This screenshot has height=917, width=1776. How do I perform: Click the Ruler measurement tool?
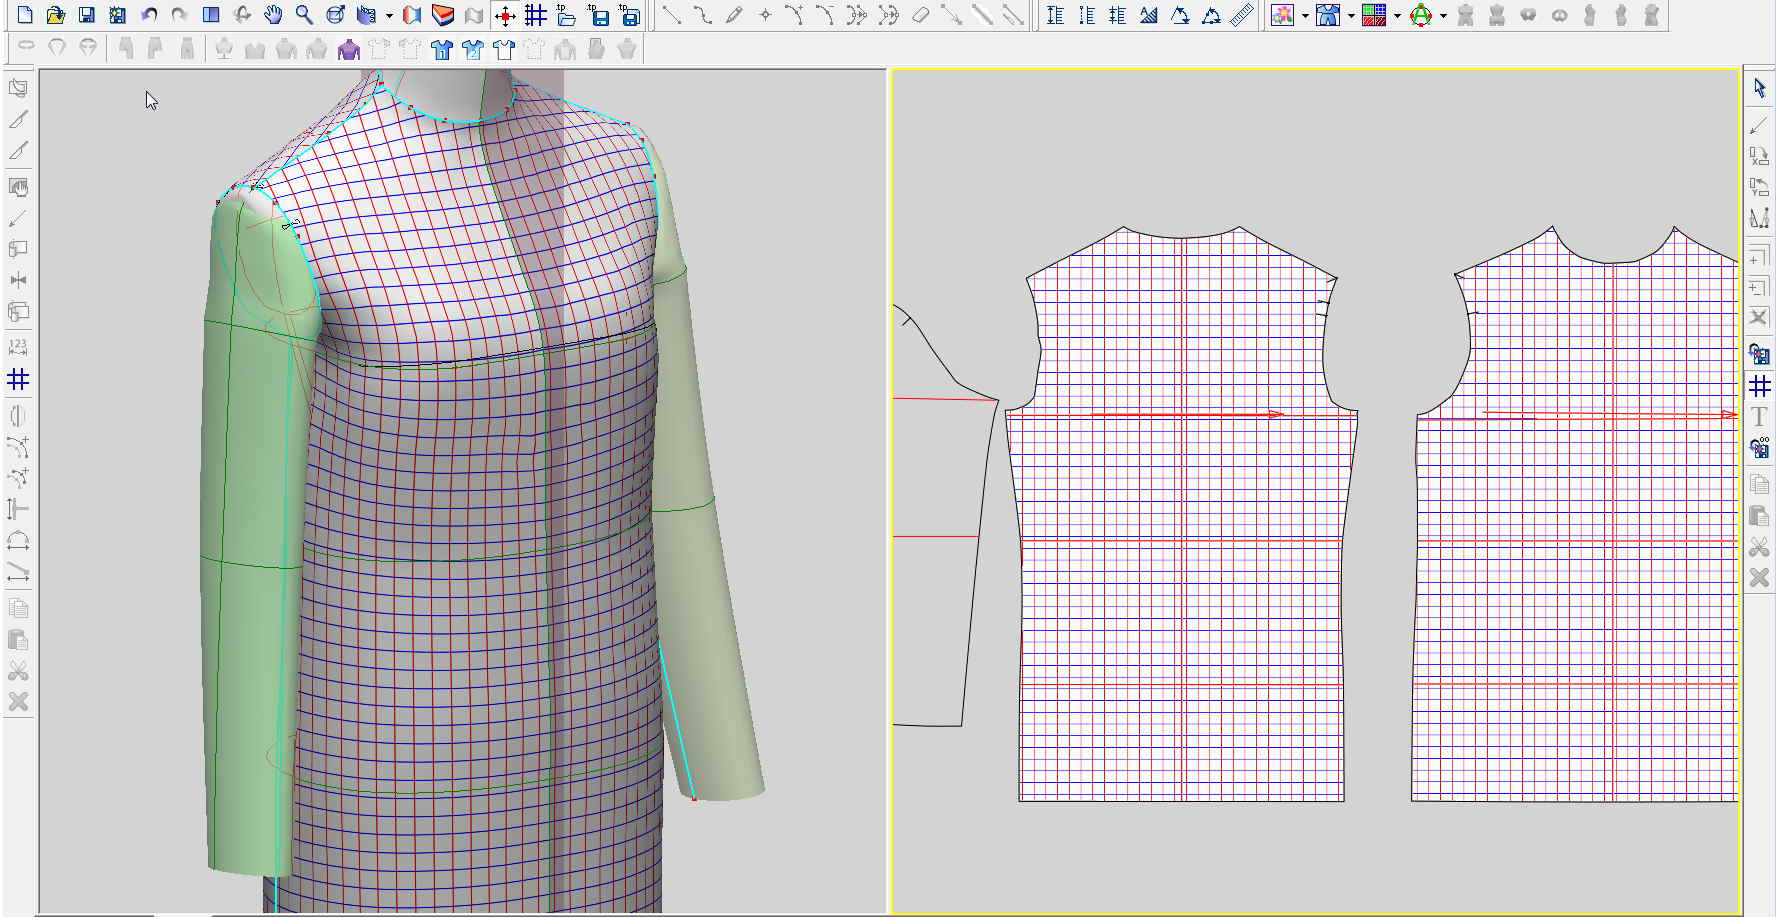[x=1242, y=15]
